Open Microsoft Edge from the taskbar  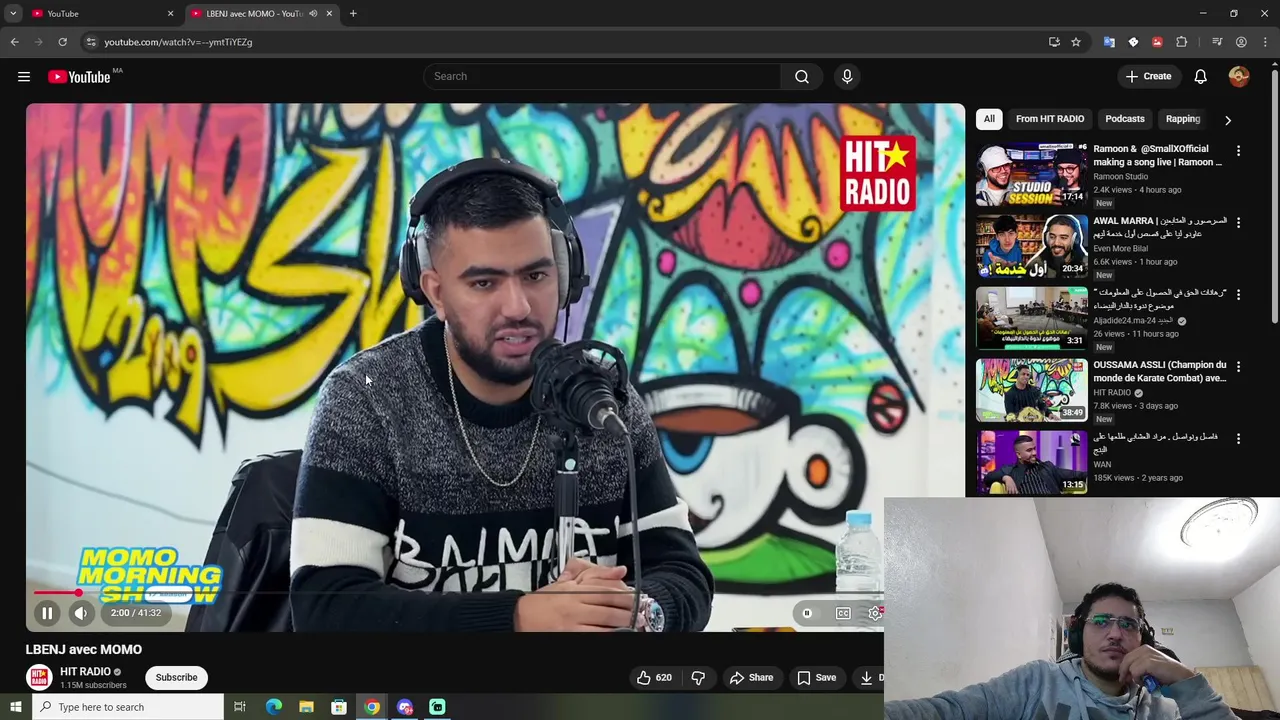pyautogui.click(x=273, y=707)
